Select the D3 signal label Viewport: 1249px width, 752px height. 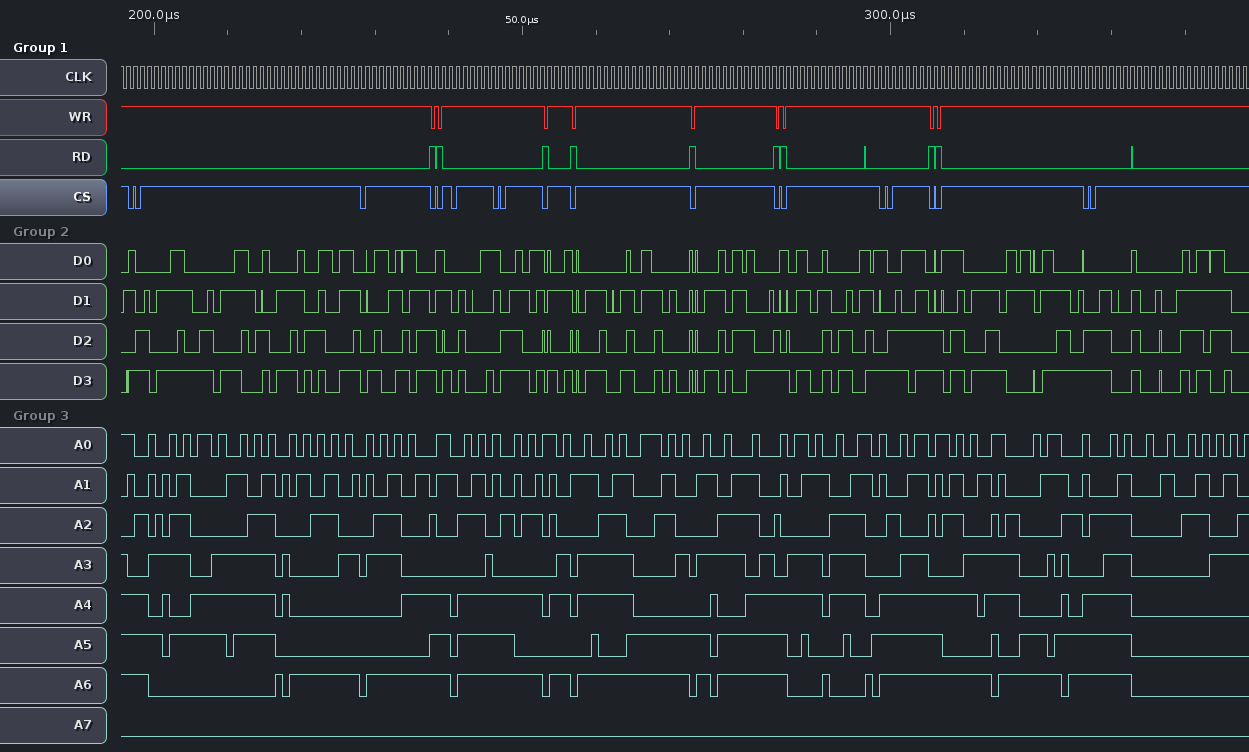pos(53,381)
